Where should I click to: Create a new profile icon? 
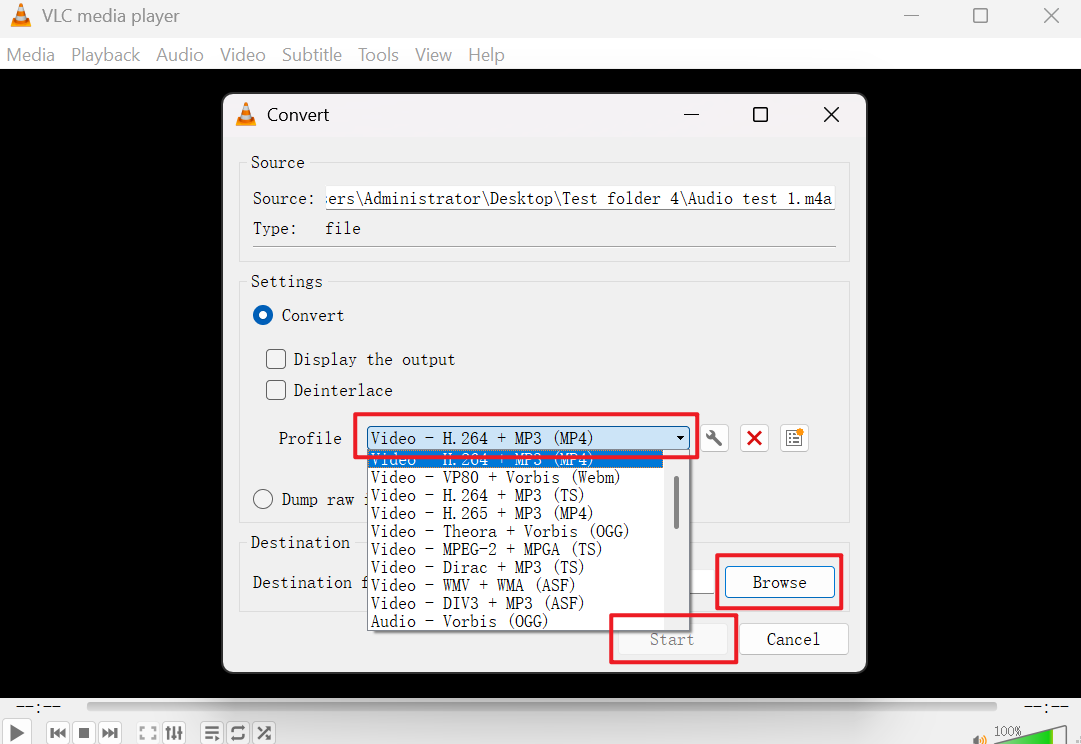point(794,438)
